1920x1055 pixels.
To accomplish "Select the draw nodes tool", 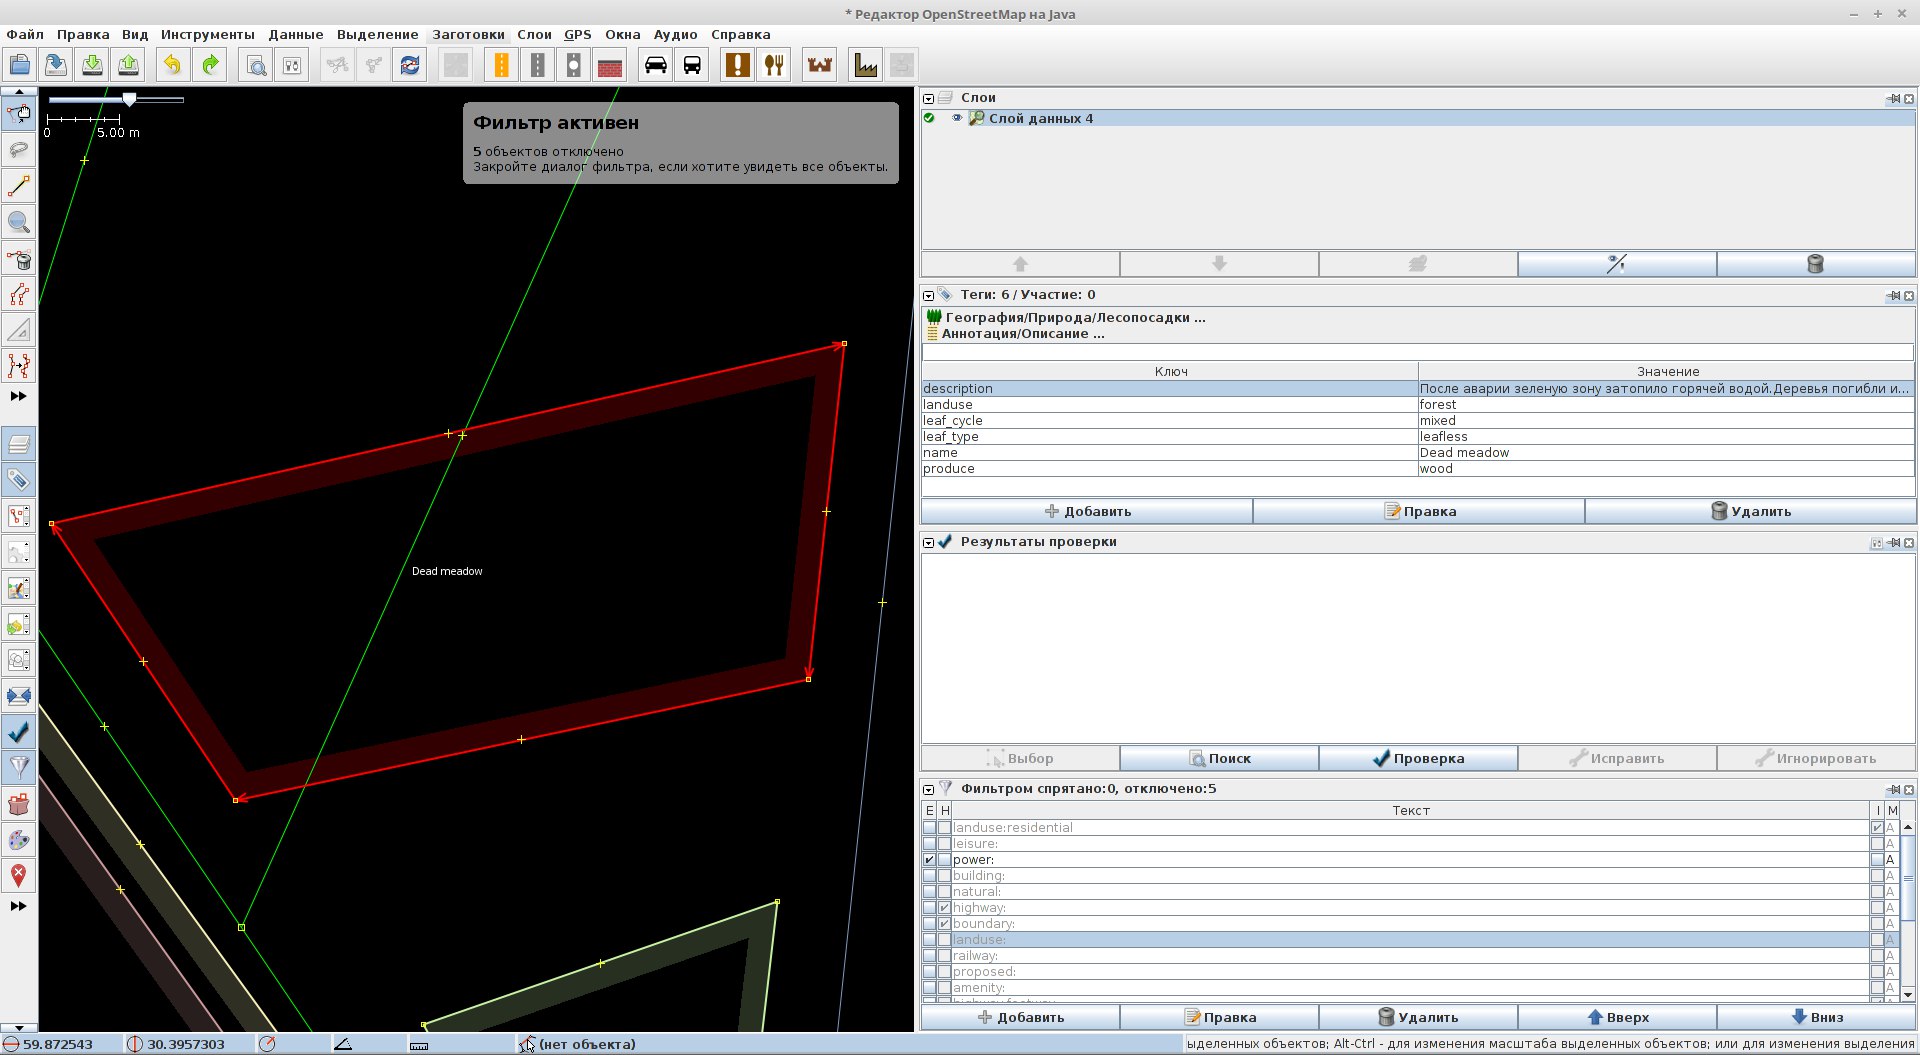I will (x=18, y=185).
